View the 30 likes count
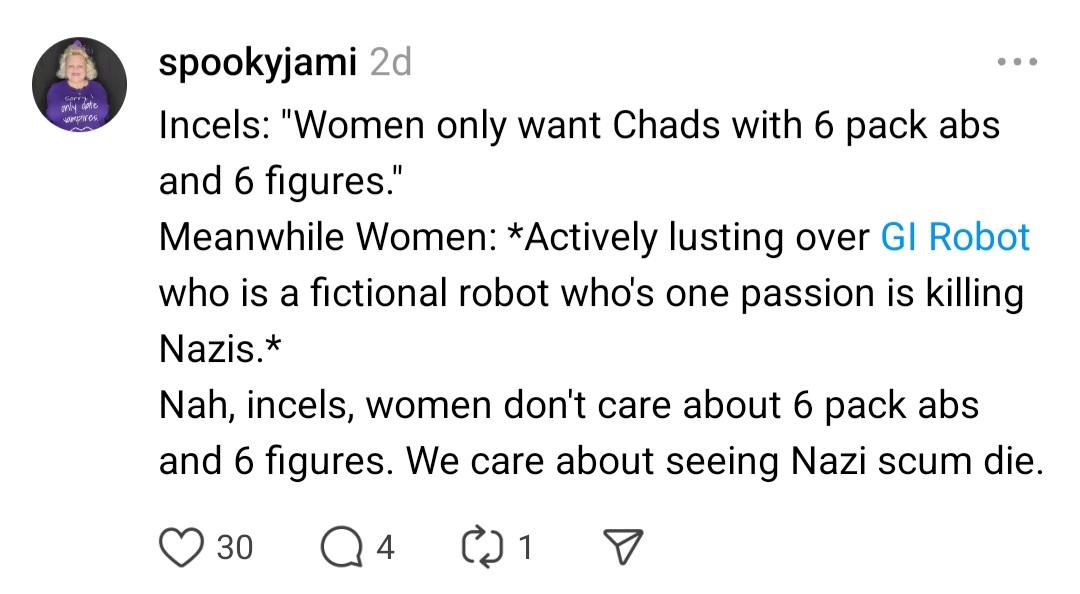Screen dimensions: 1080x594 point(235,547)
